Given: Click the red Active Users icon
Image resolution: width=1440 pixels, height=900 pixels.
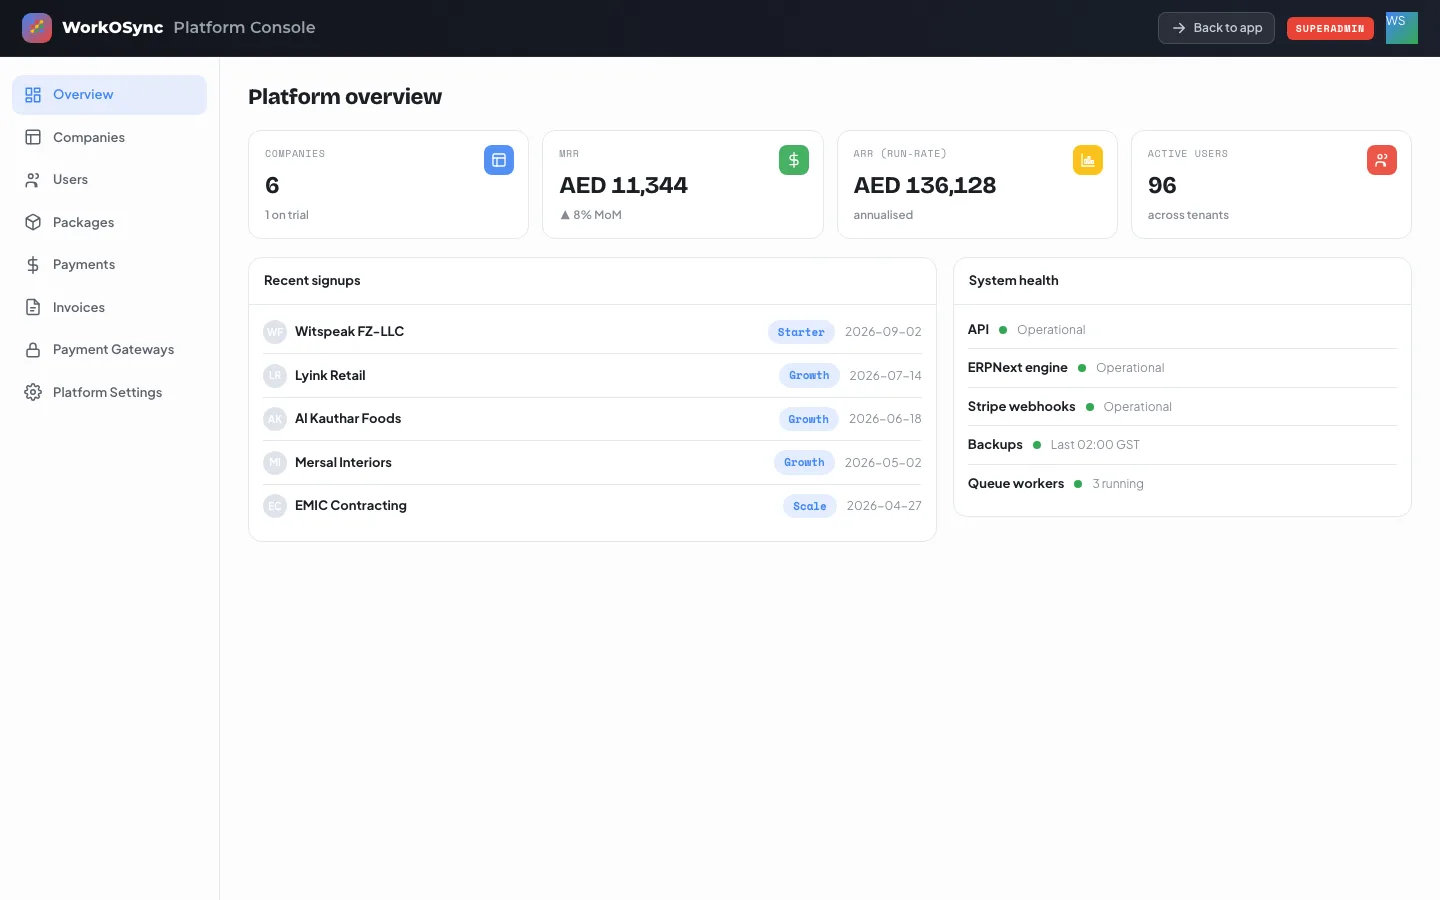Looking at the screenshot, I should click(1382, 160).
